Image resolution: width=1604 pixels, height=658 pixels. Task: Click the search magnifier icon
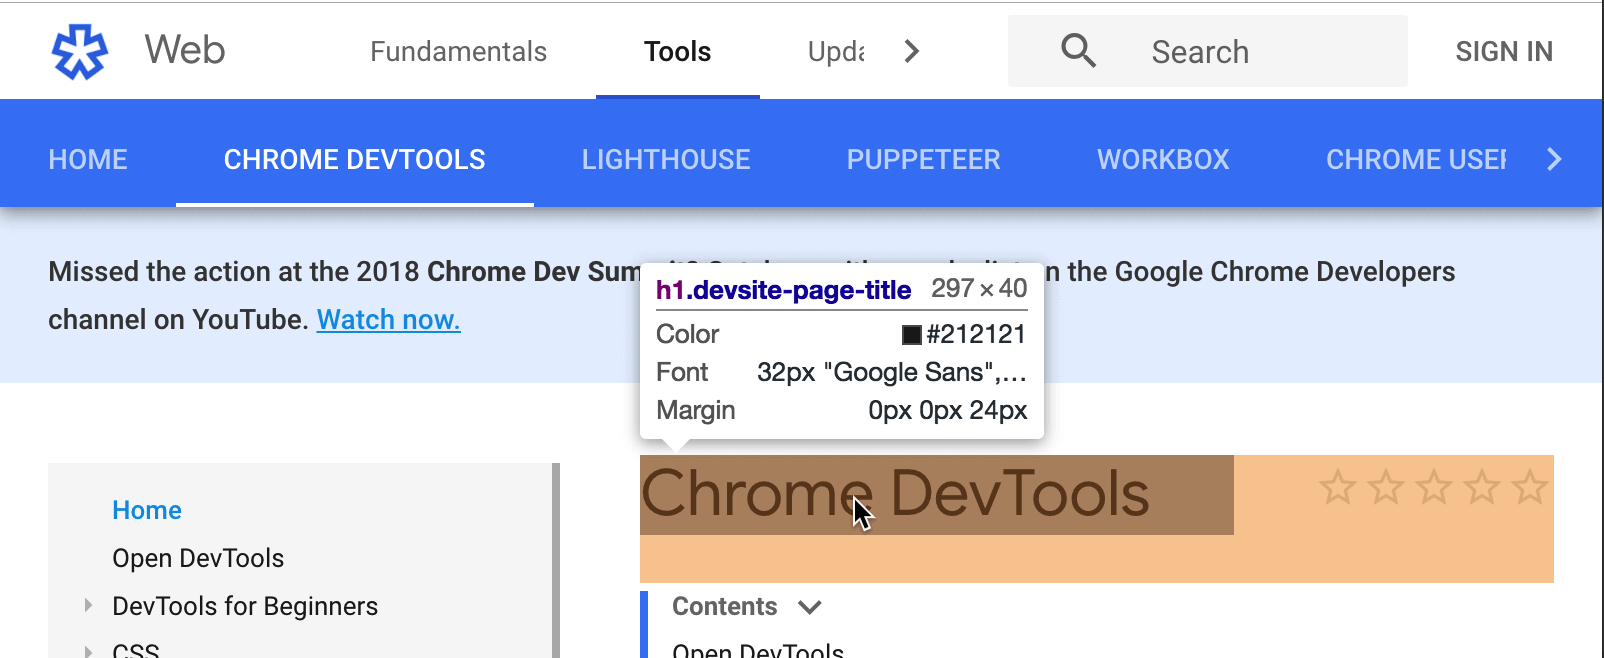1078,50
